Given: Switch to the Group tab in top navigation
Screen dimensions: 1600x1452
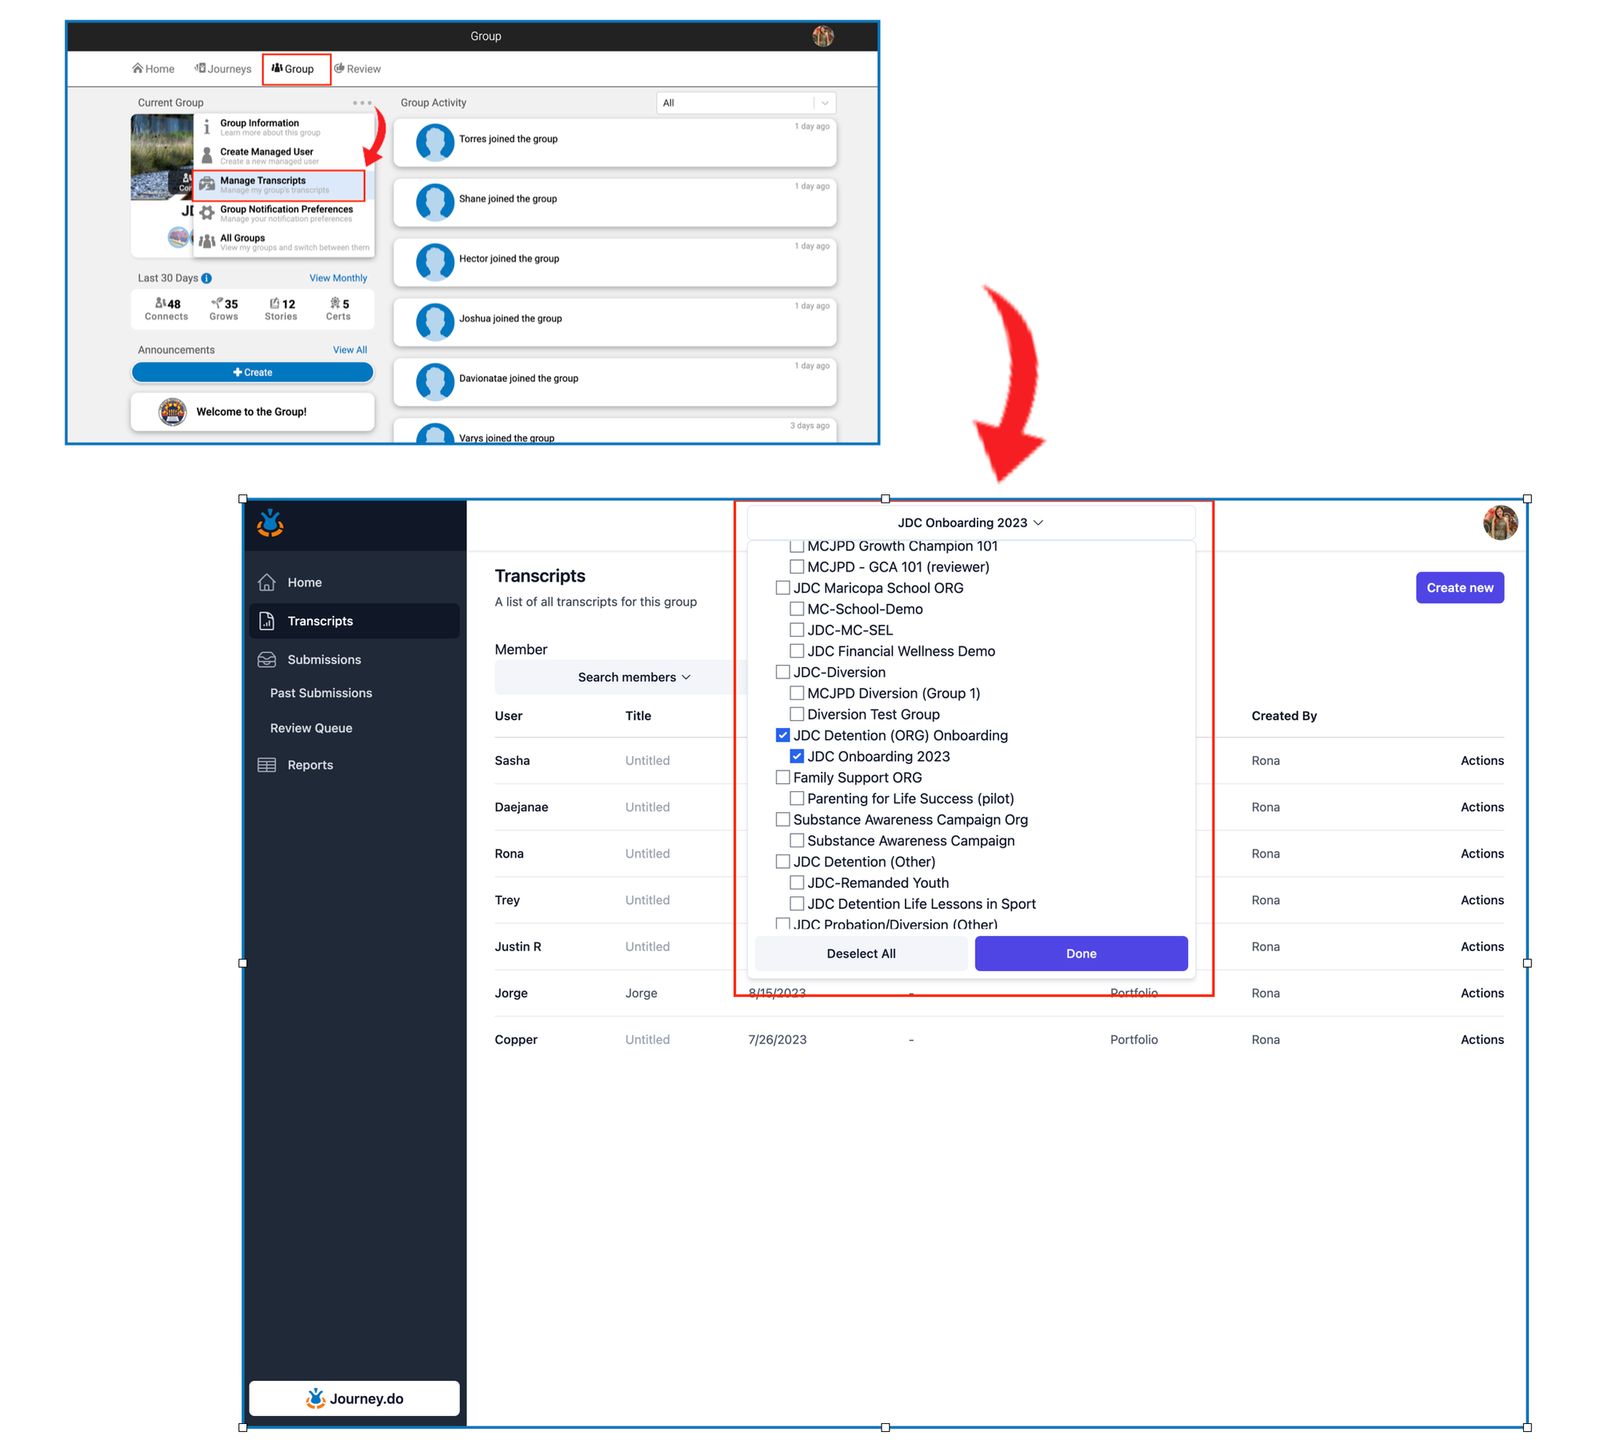Looking at the screenshot, I should coord(296,69).
